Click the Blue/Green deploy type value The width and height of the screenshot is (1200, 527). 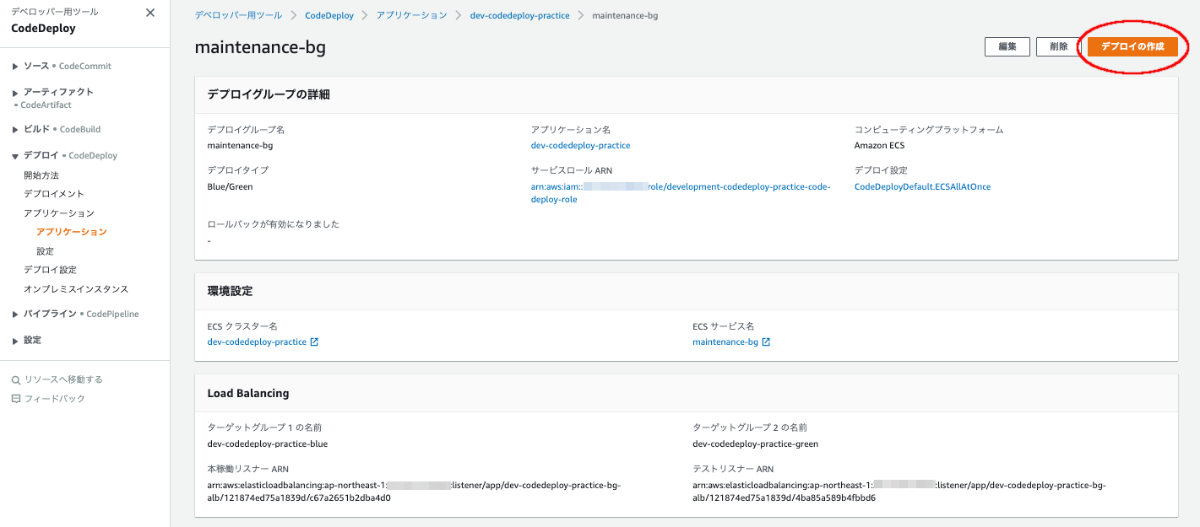[230, 187]
